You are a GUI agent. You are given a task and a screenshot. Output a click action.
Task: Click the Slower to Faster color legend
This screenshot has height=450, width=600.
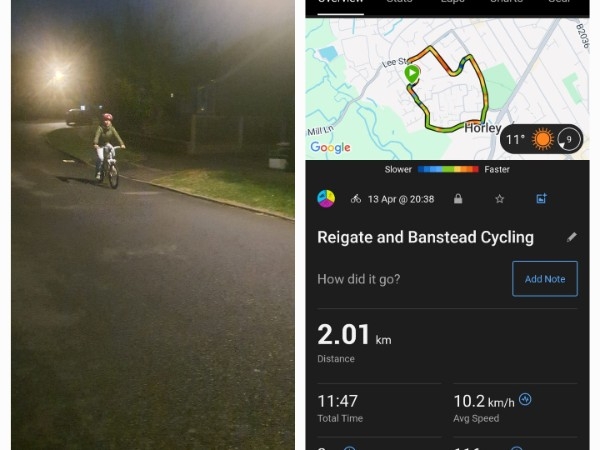447,170
